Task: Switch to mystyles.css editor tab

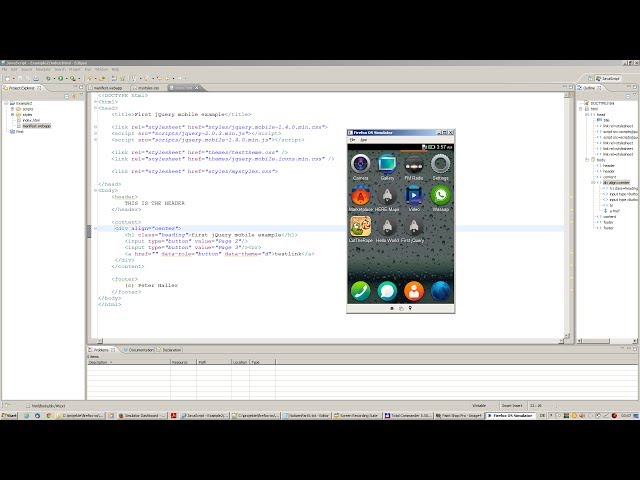Action: pyautogui.click(x=148, y=88)
